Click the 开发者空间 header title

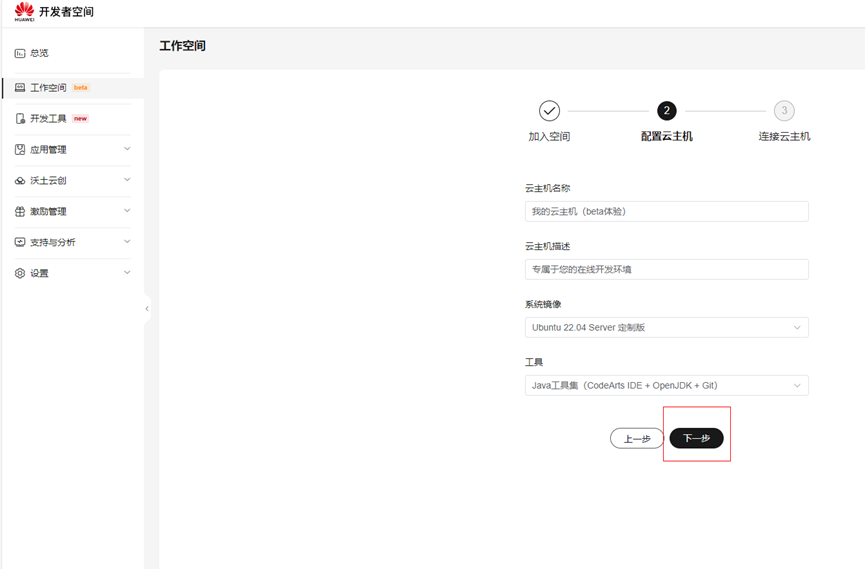[x=66, y=12]
